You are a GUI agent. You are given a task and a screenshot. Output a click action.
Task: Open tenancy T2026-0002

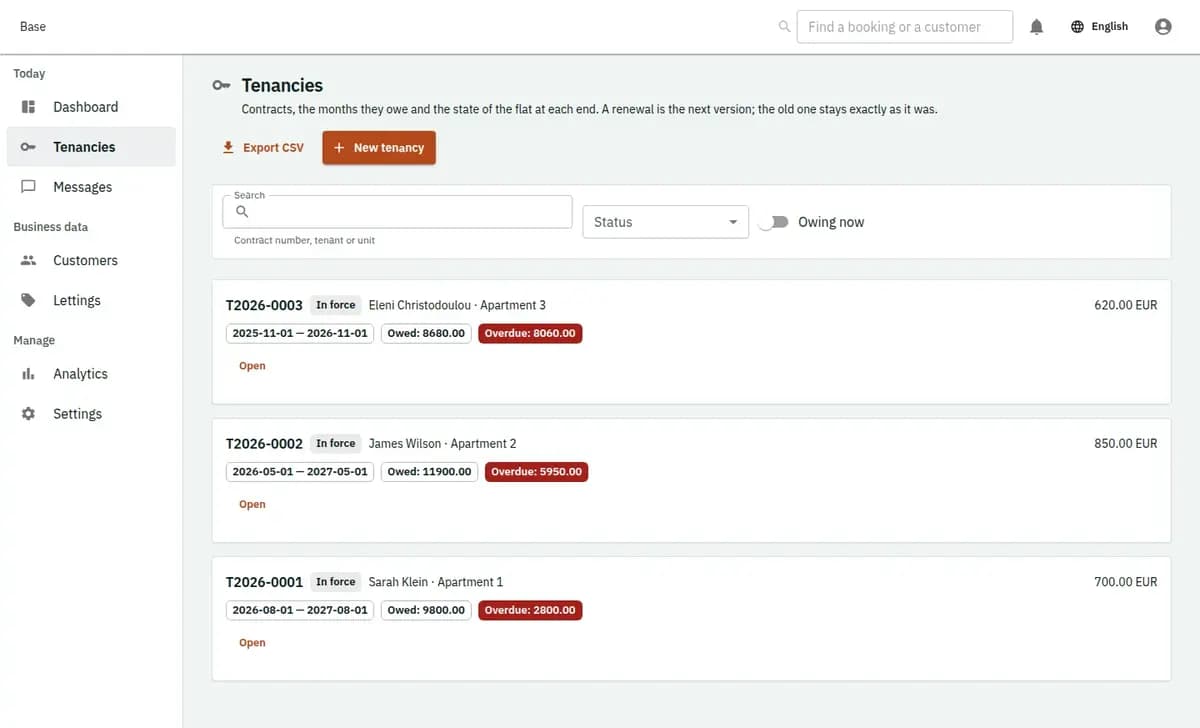click(x=252, y=504)
